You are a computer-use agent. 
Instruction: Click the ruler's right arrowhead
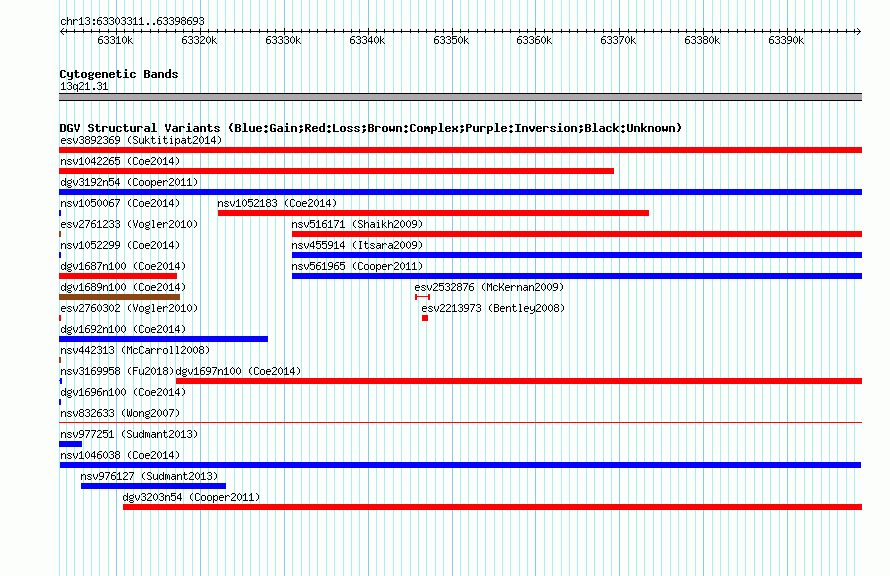point(859,31)
